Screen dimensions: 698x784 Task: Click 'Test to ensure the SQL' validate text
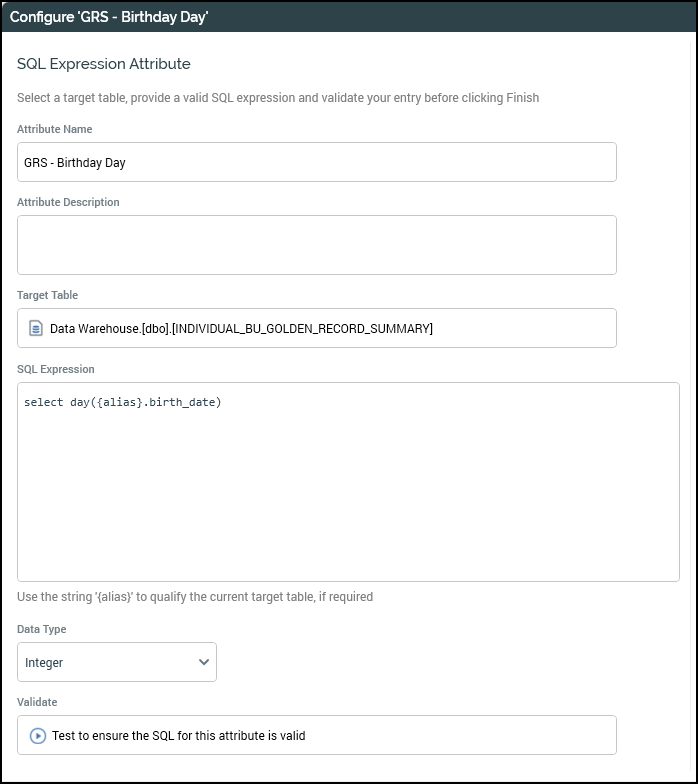[x=178, y=736]
